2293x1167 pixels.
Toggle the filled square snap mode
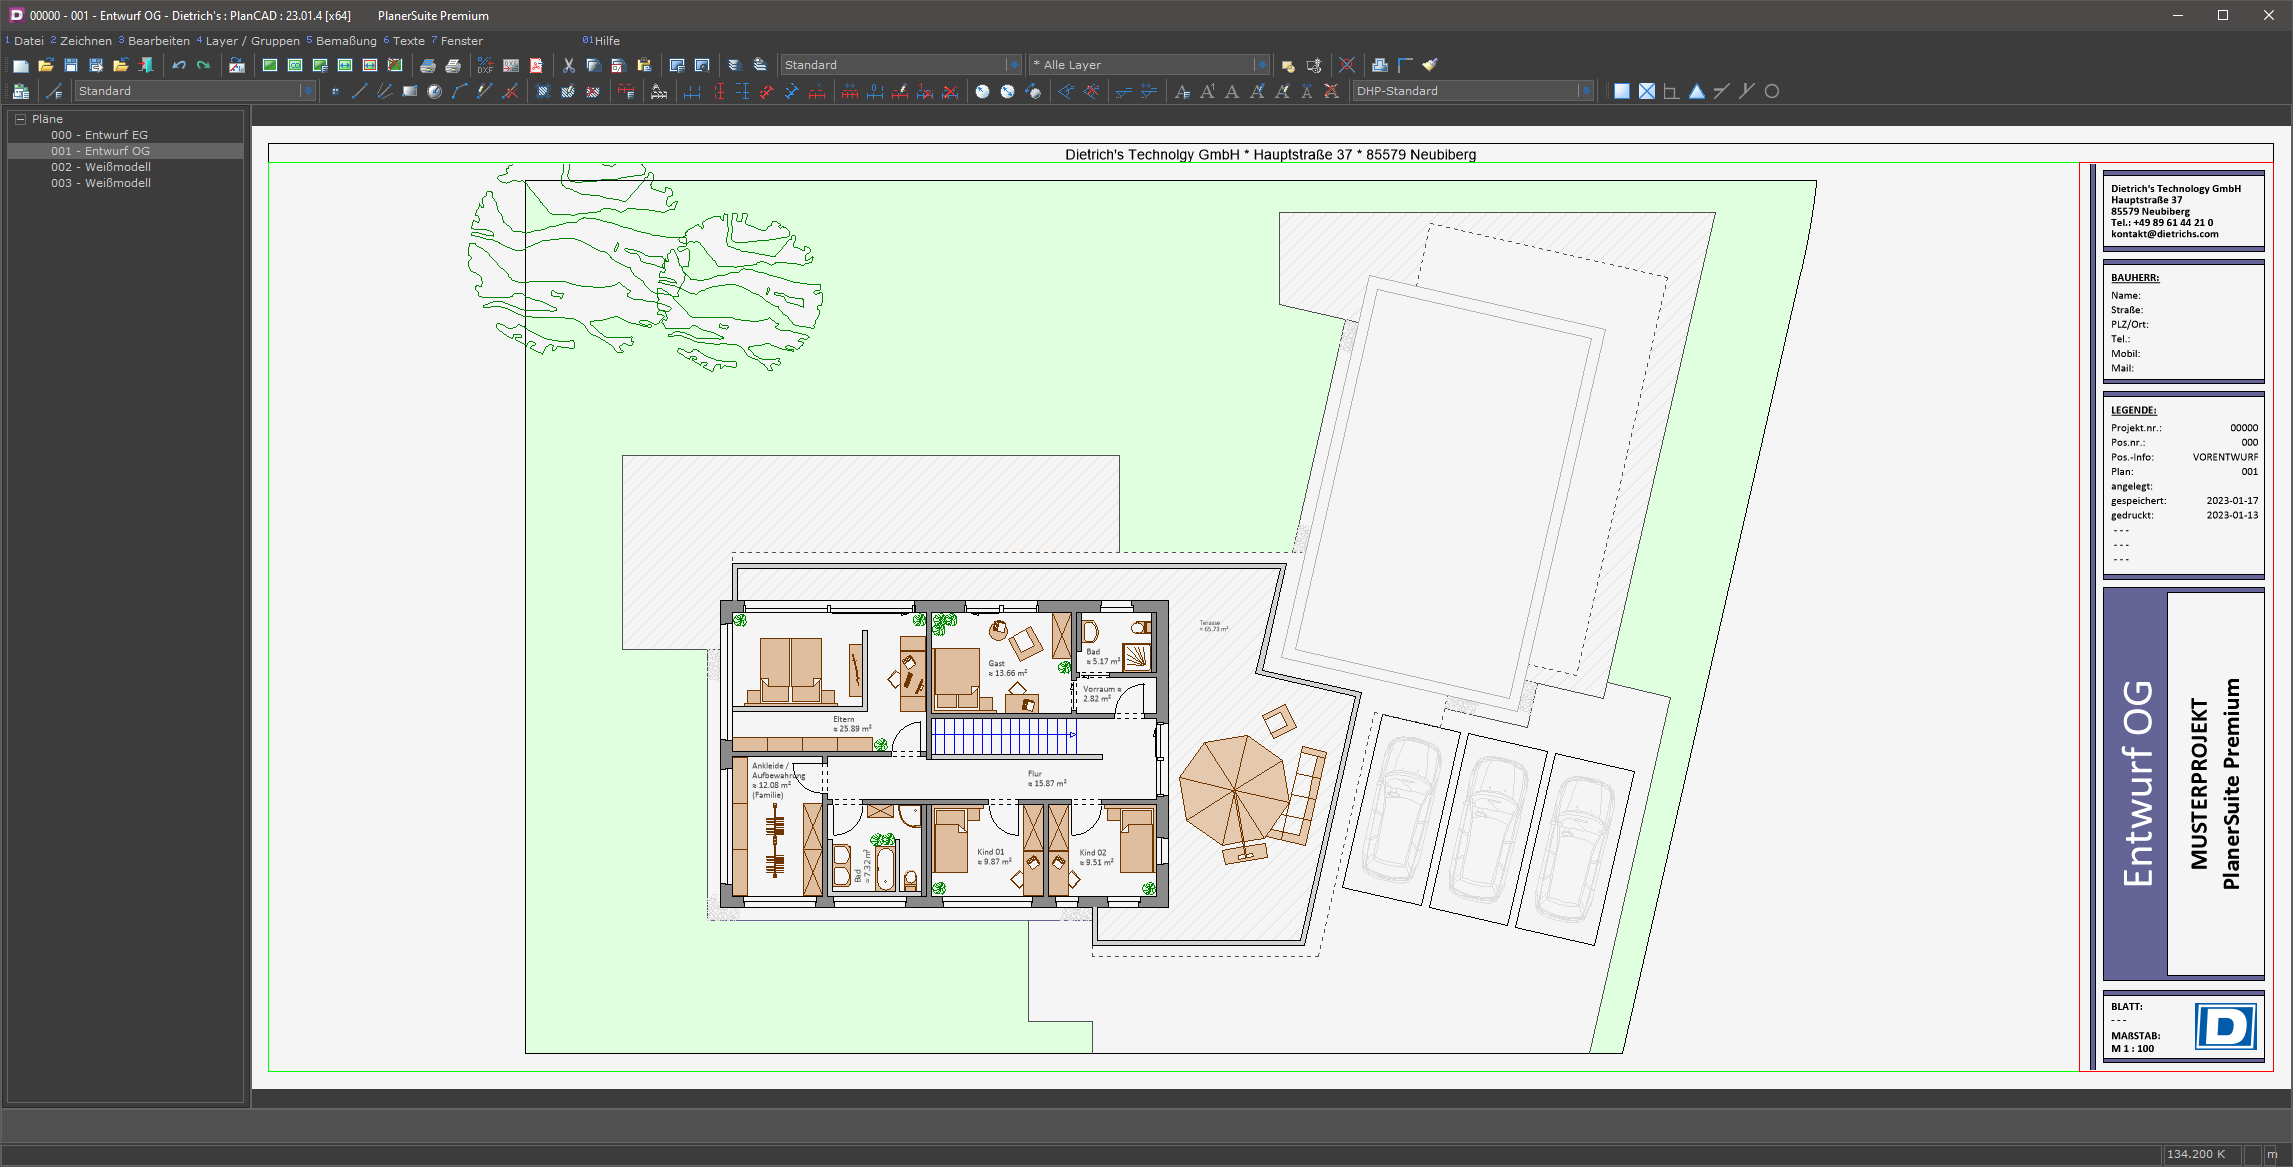(x=1622, y=92)
